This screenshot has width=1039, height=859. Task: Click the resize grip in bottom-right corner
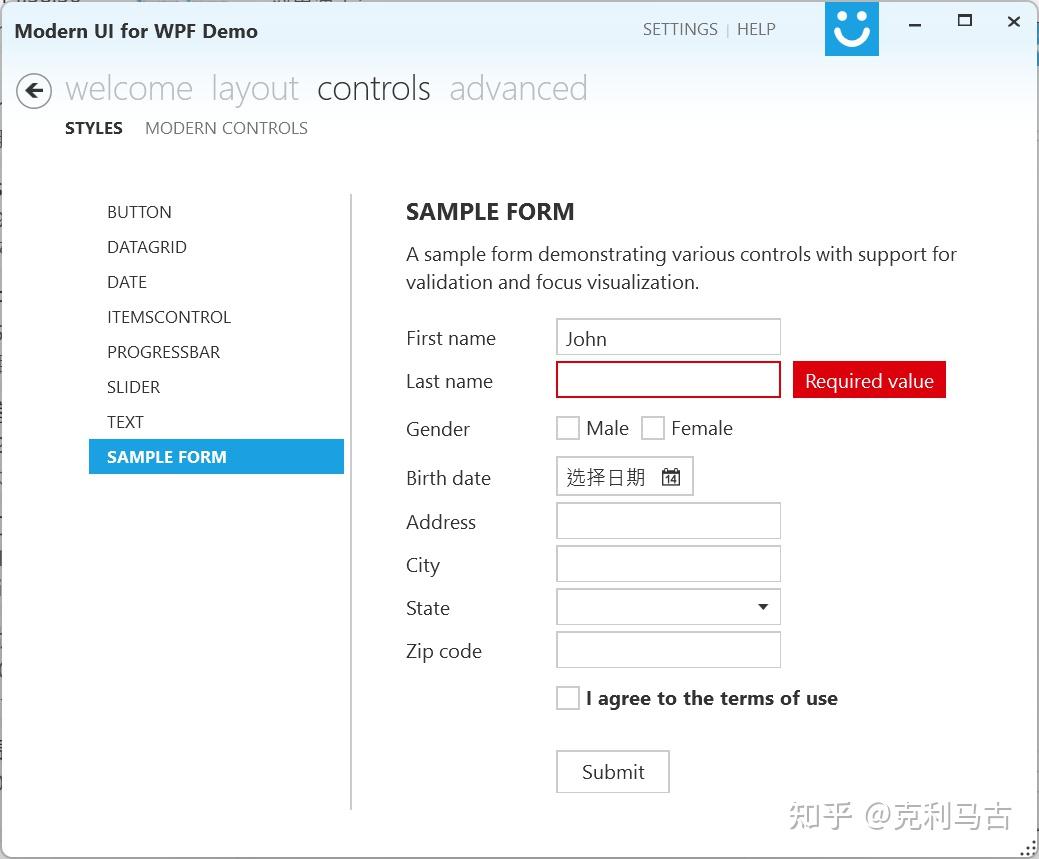click(x=1030, y=850)
